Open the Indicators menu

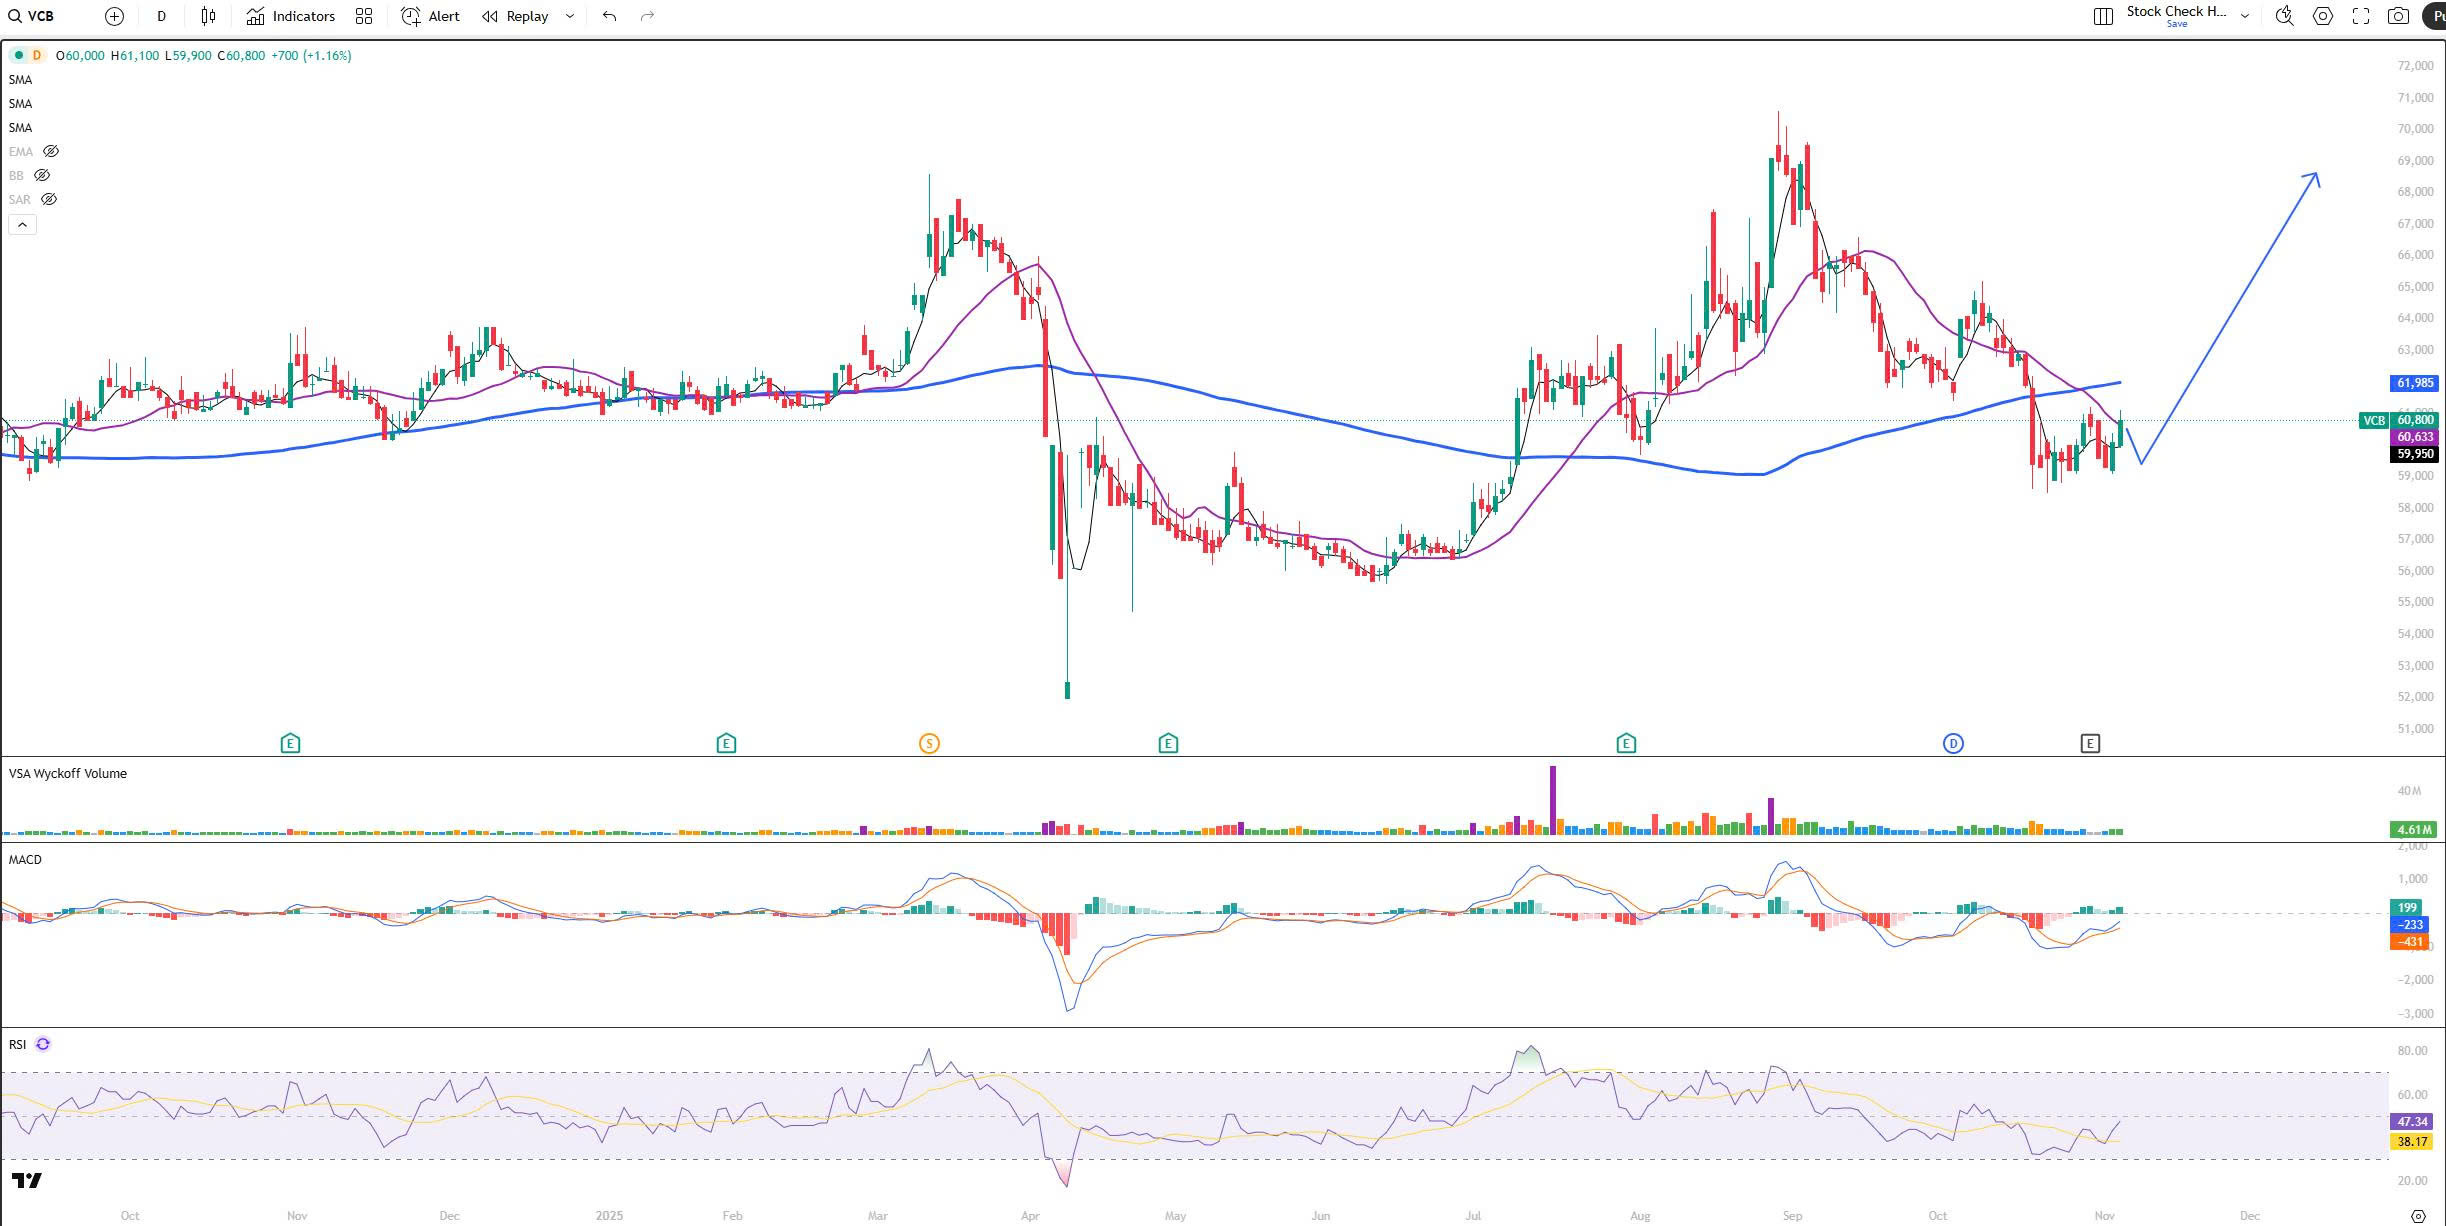tap(291, 16)
